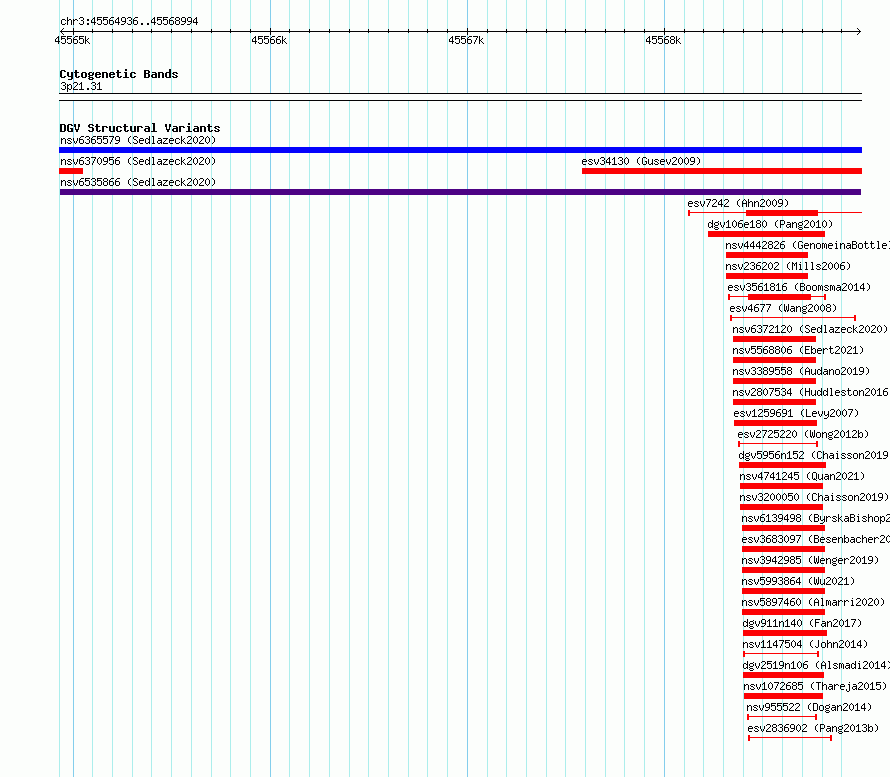890x777 pixels.
Task: Click the red esv34130 variant bar
Action: [x=722, y=171]
